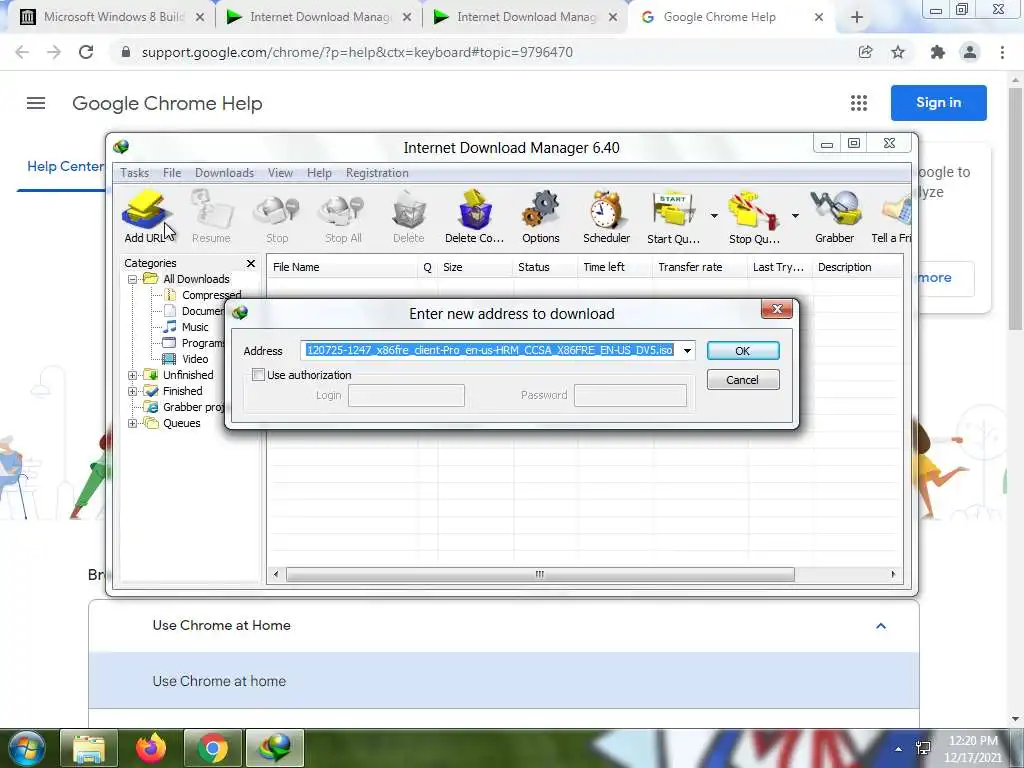Open Google apps grid icon

click(x=859, y=103)
